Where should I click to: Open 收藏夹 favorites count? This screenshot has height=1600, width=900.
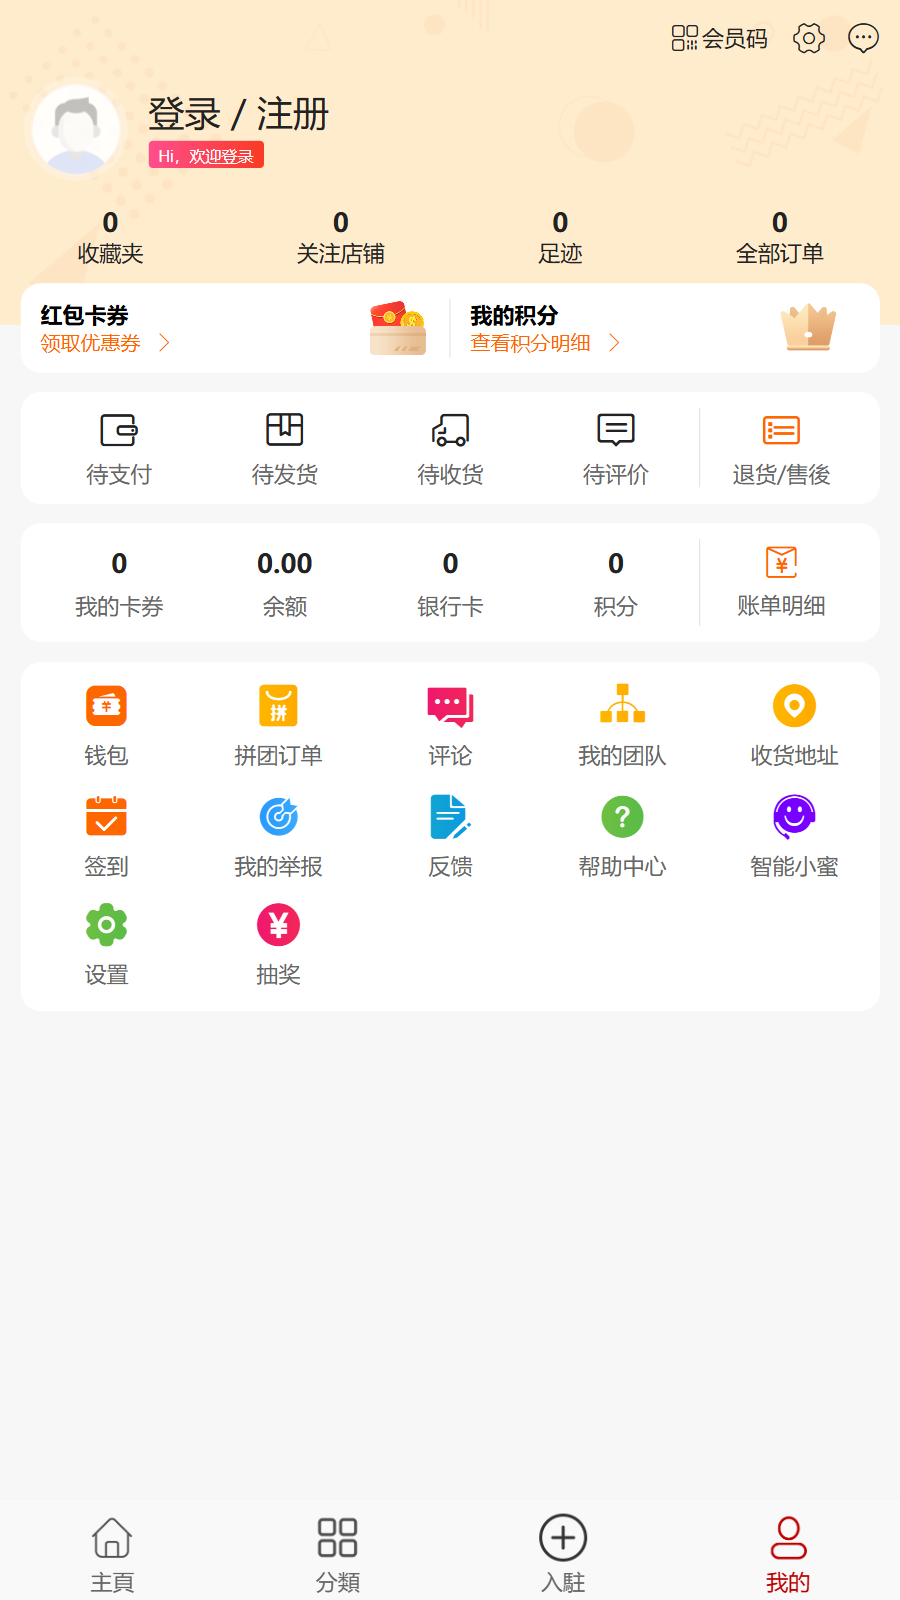click(110, 238)
